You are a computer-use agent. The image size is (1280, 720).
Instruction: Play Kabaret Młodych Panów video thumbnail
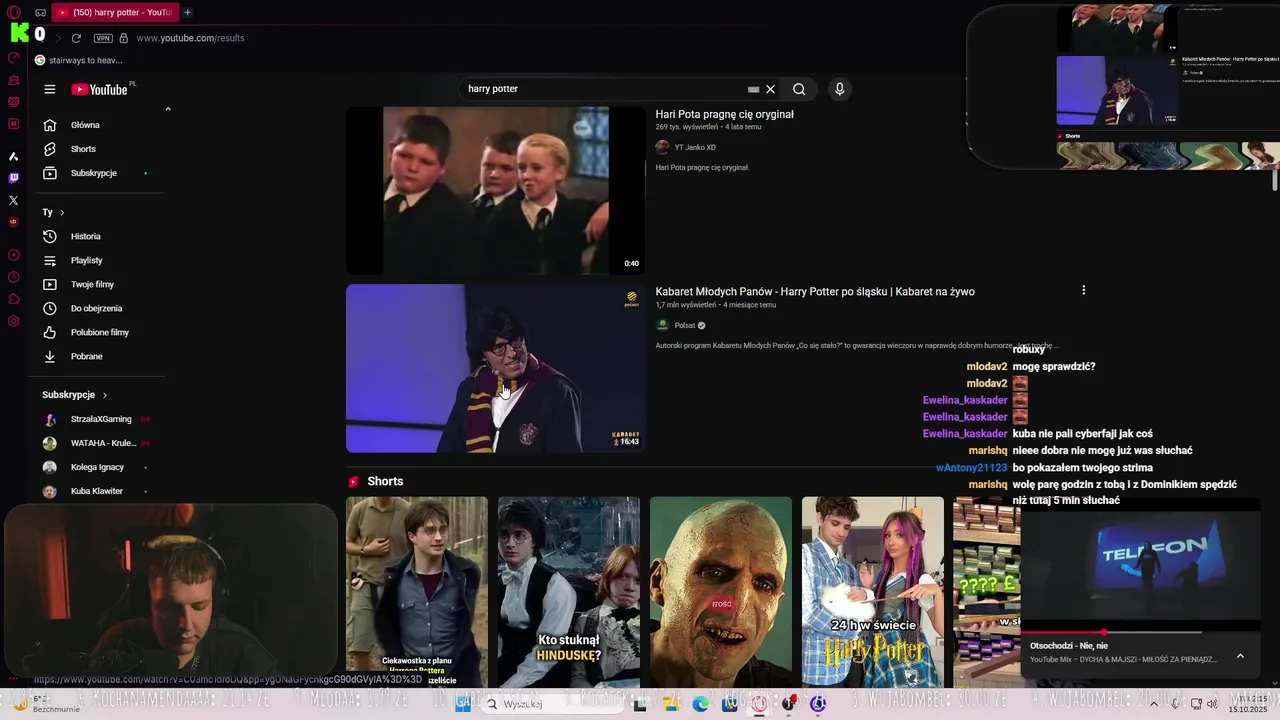tap(495, 368)
